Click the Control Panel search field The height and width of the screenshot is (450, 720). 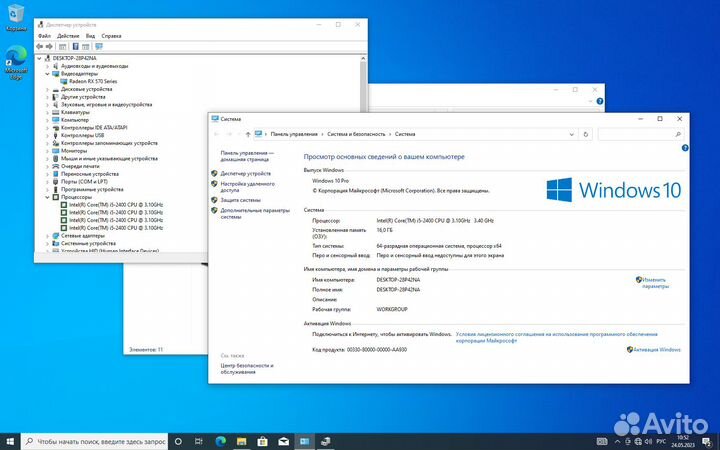click(x=641, y=134)
